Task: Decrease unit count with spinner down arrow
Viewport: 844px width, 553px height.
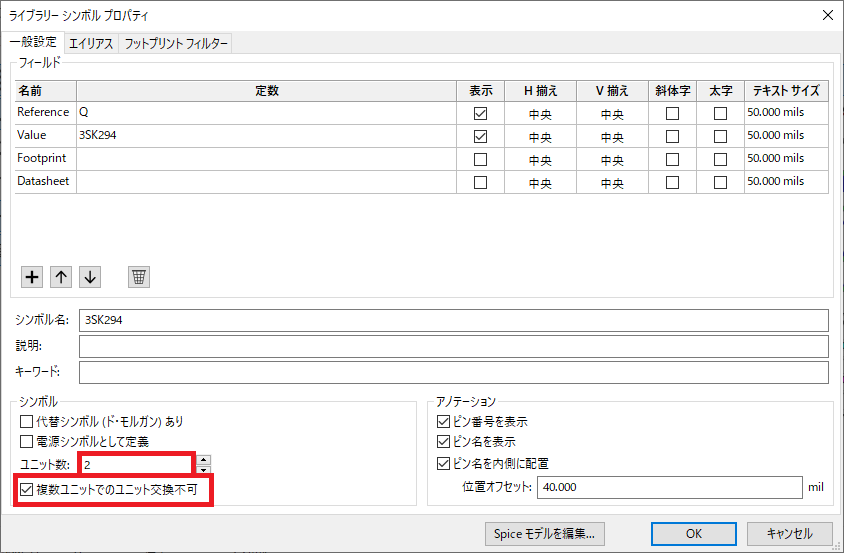Action: 204,469
